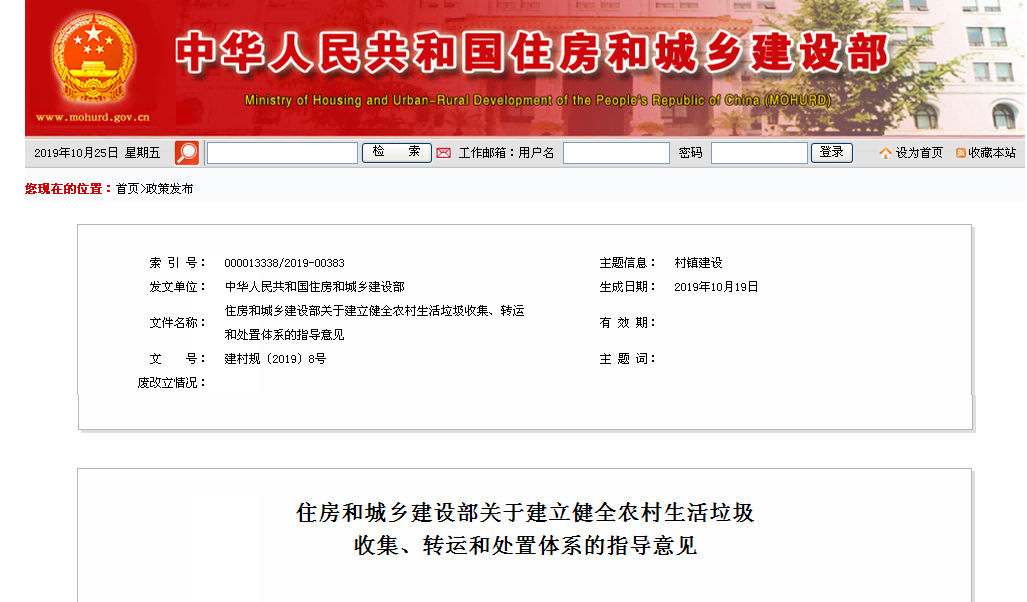Focus the 密码 password input field
The image size is (1027, 602).
coord(759,153)
